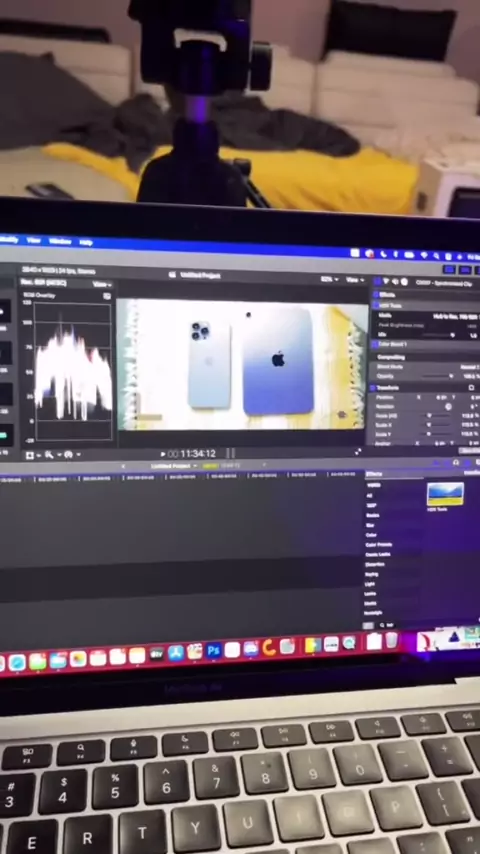
Task: Click the Transform on-screen controls icon
Action: pyautogui.click(x=471, y=388)
